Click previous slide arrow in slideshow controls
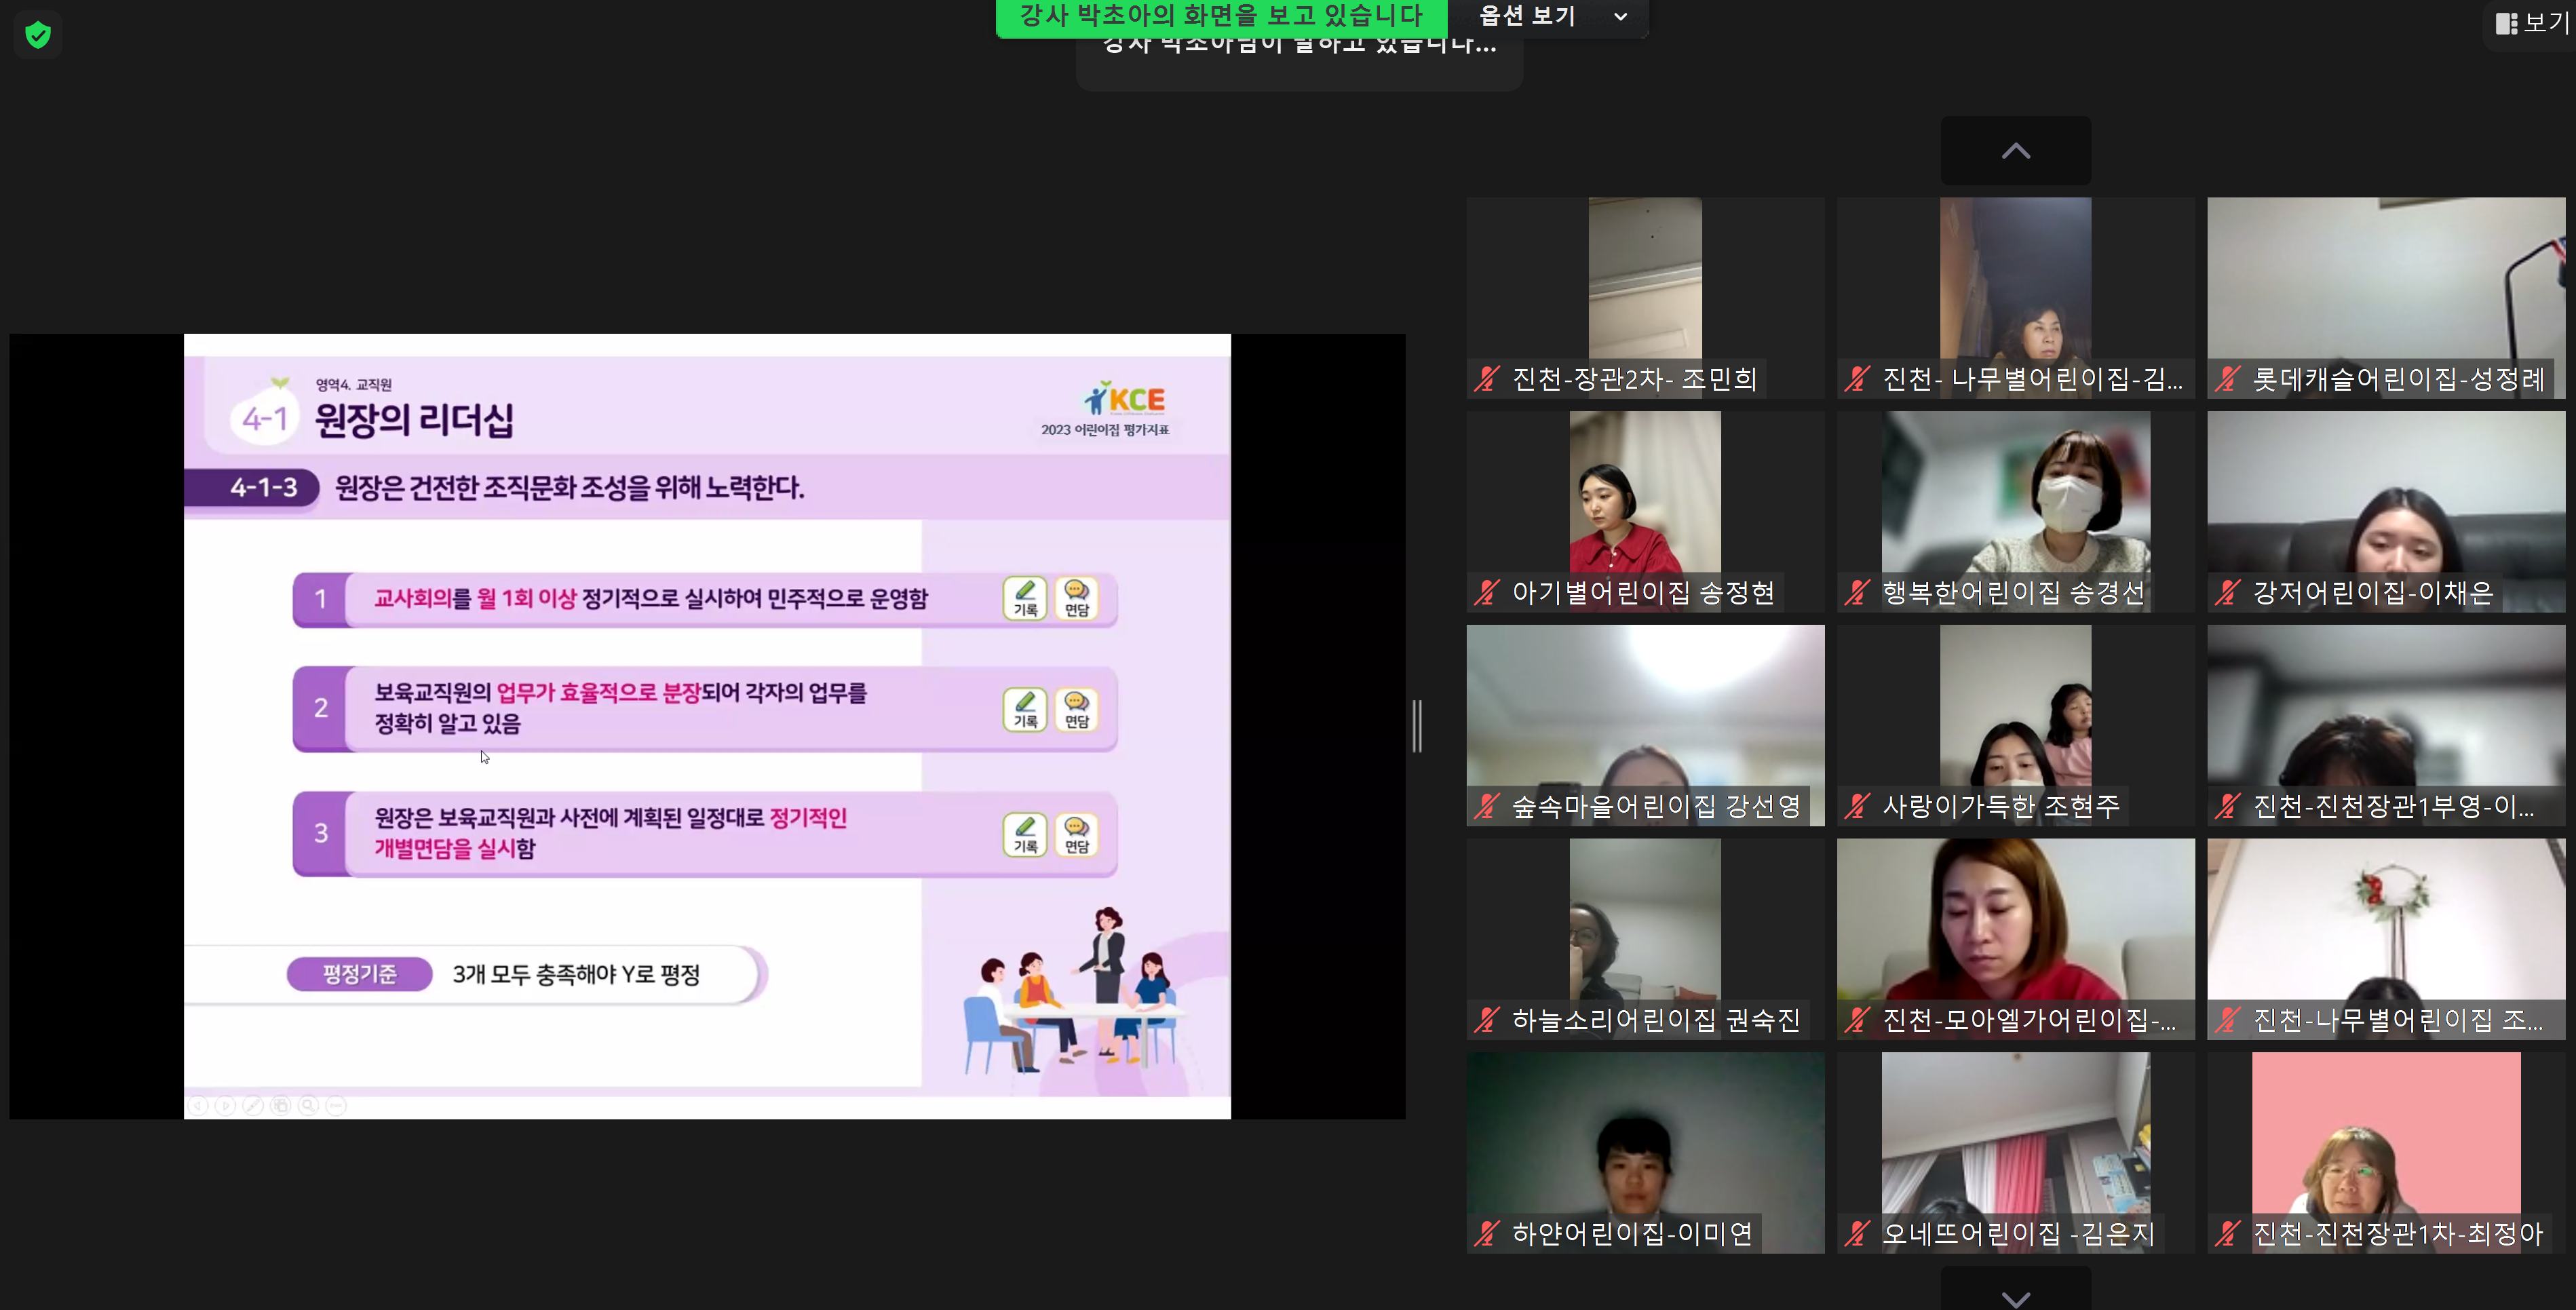2576x1310 pixels. pos(198,1105)
